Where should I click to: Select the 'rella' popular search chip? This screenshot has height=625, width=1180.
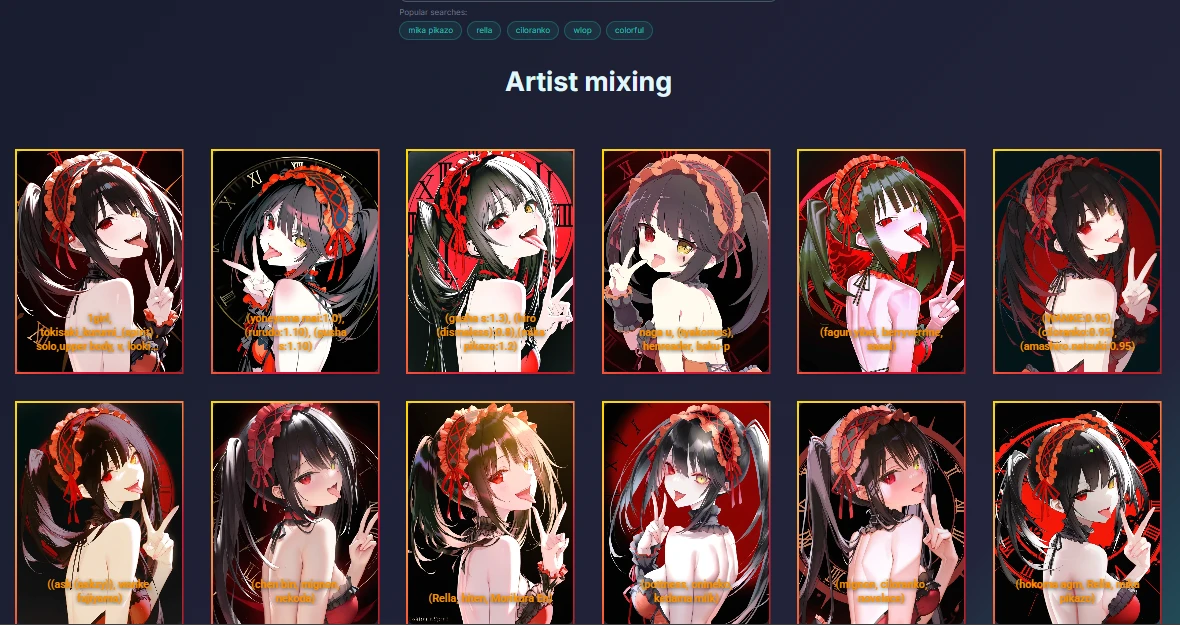[484, 31]
